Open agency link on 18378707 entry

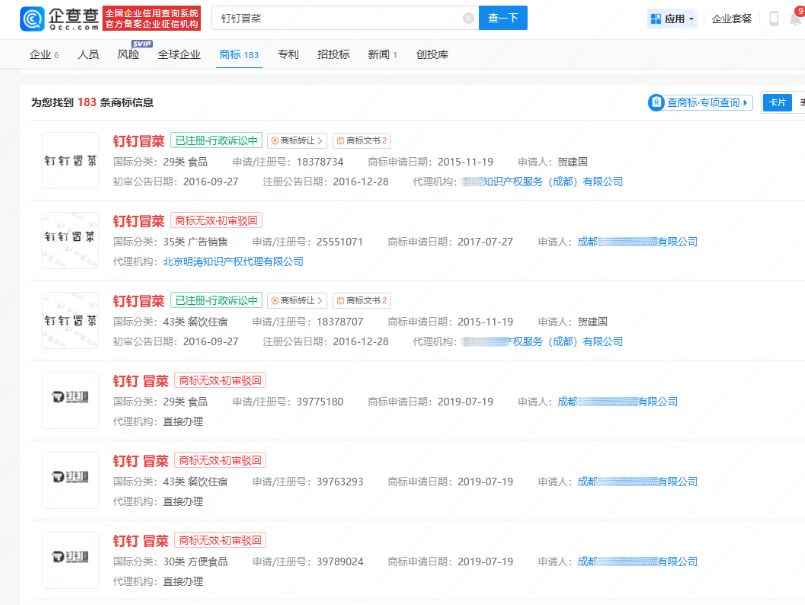[x=542, y=342]
